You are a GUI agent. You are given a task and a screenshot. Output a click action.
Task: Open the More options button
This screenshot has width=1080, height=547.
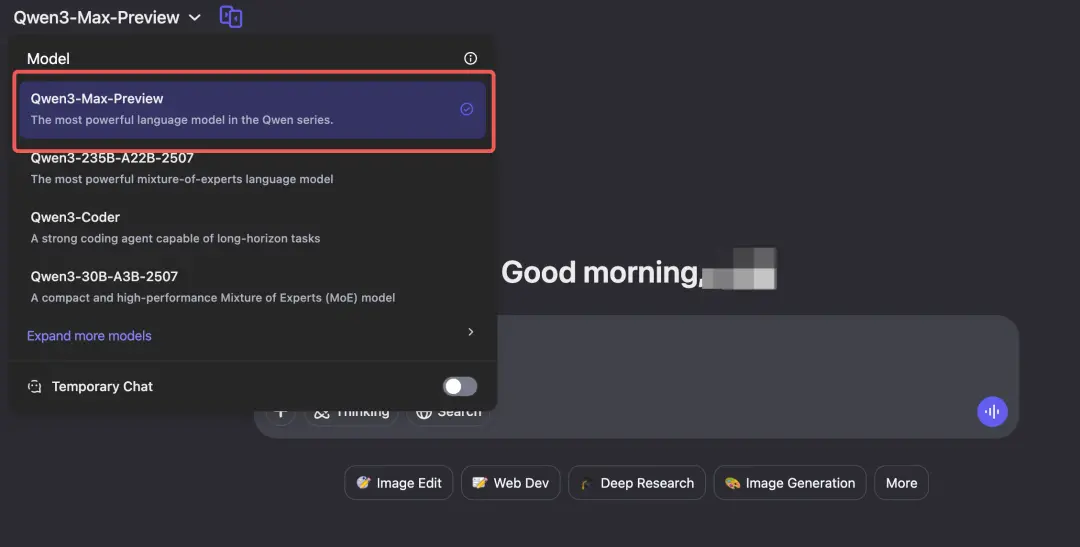tap(901, 483)
